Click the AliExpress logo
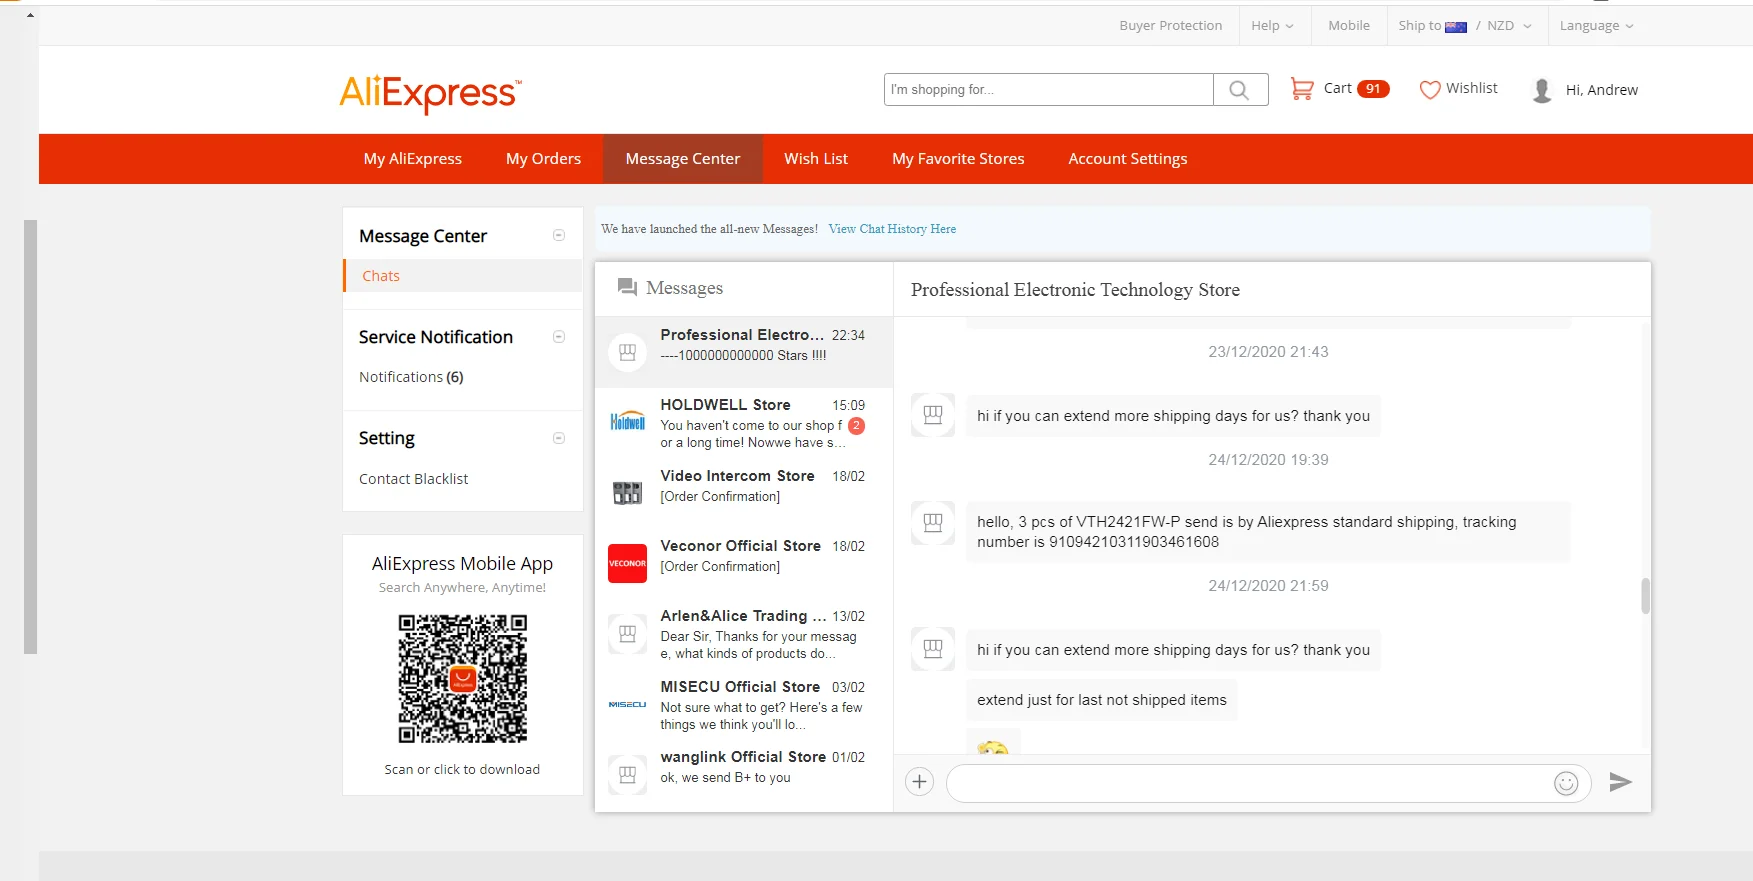 point(430,94)
